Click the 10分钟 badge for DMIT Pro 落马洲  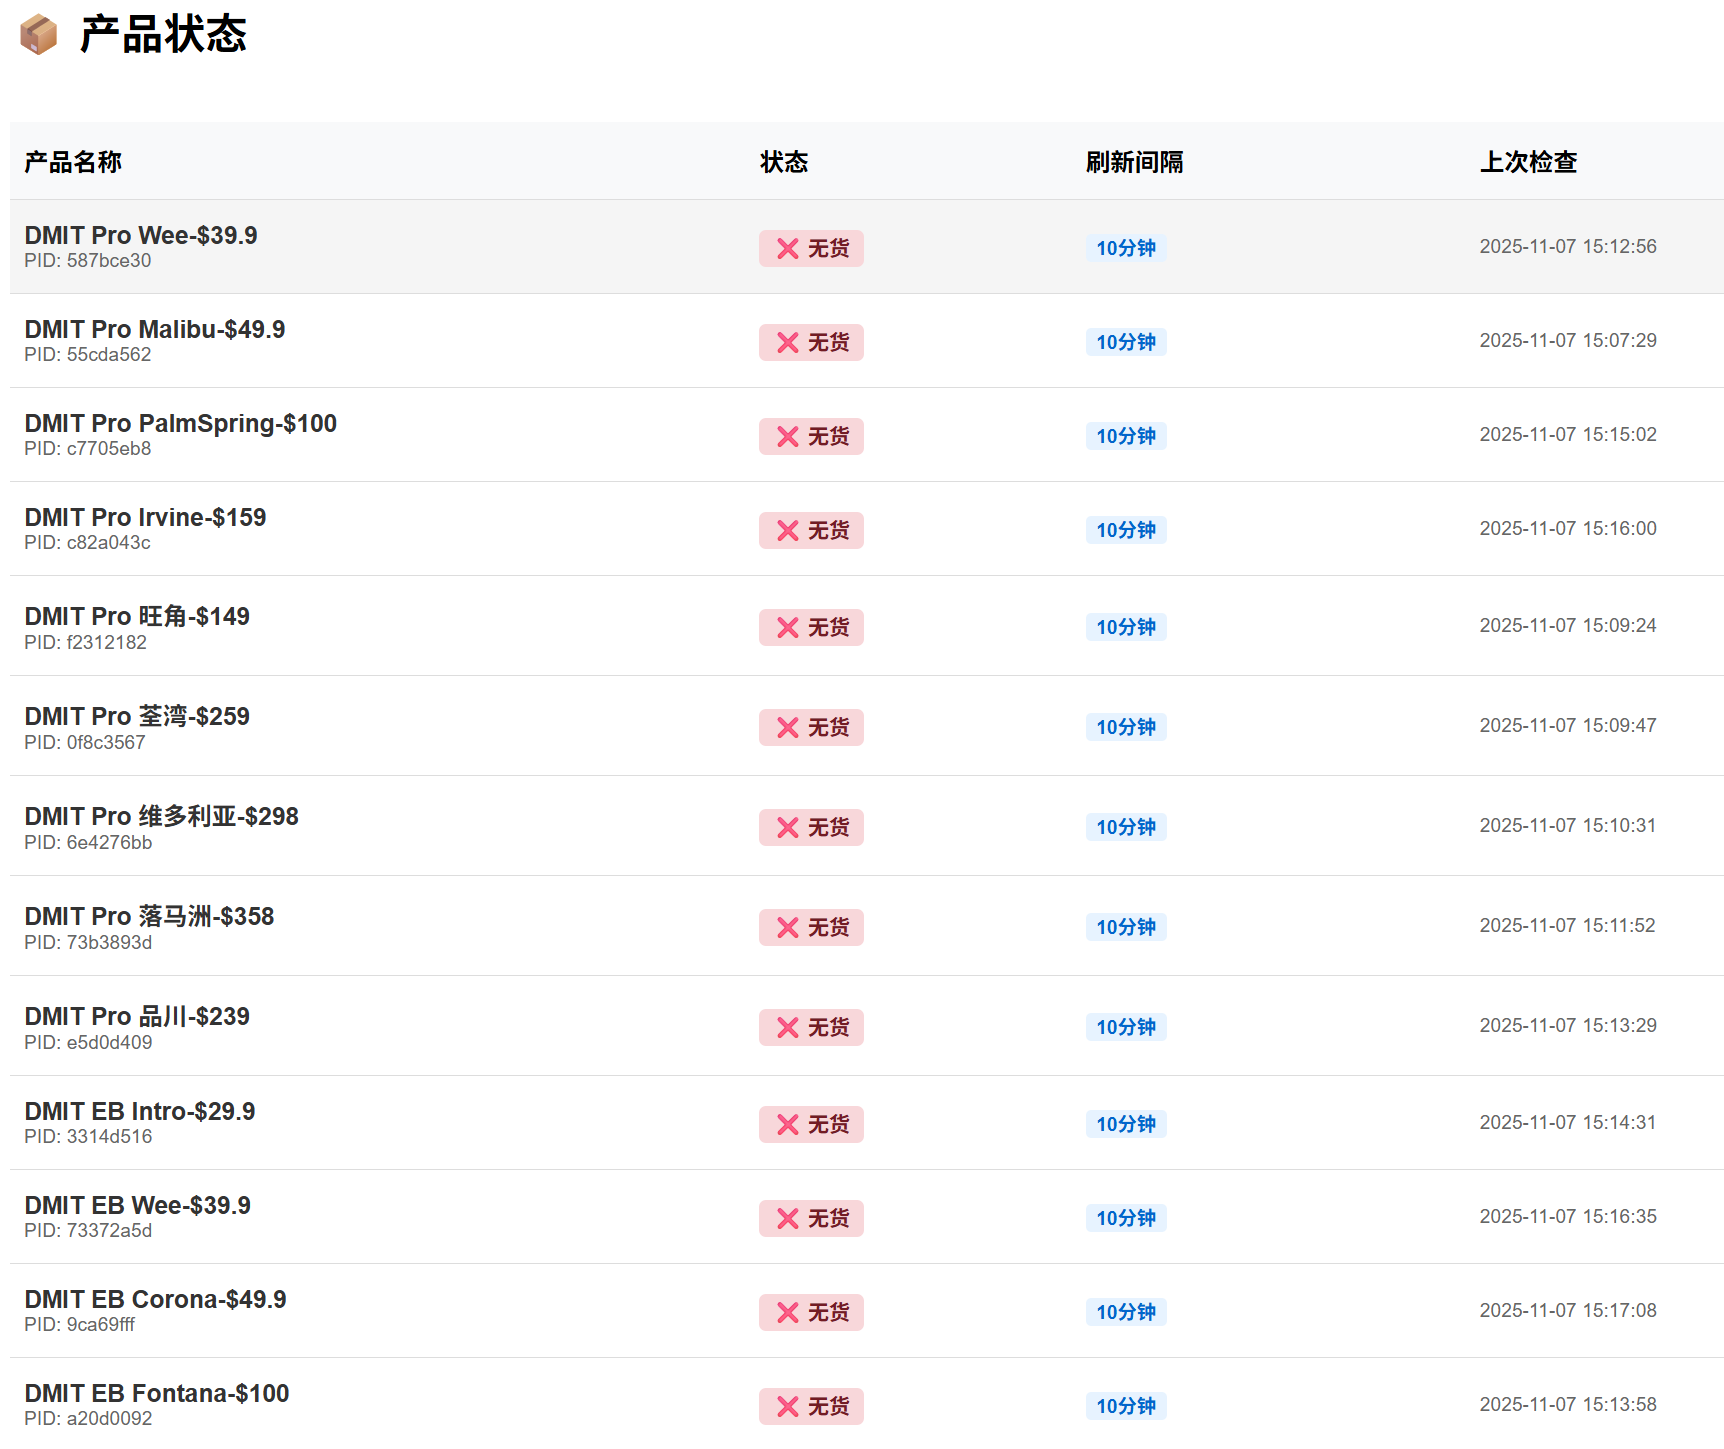tap(1126, 927)
